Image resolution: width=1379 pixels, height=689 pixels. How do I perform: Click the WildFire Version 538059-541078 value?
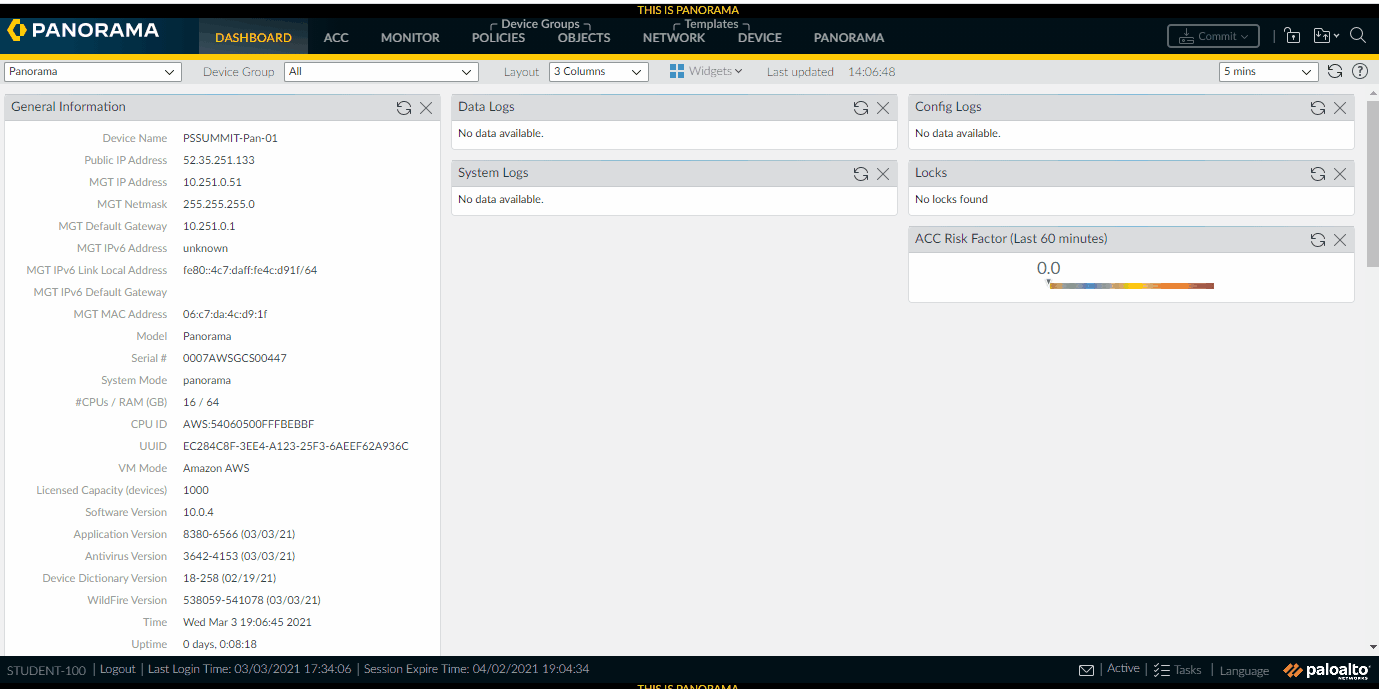pyautogui.click(x=251, y=600)
